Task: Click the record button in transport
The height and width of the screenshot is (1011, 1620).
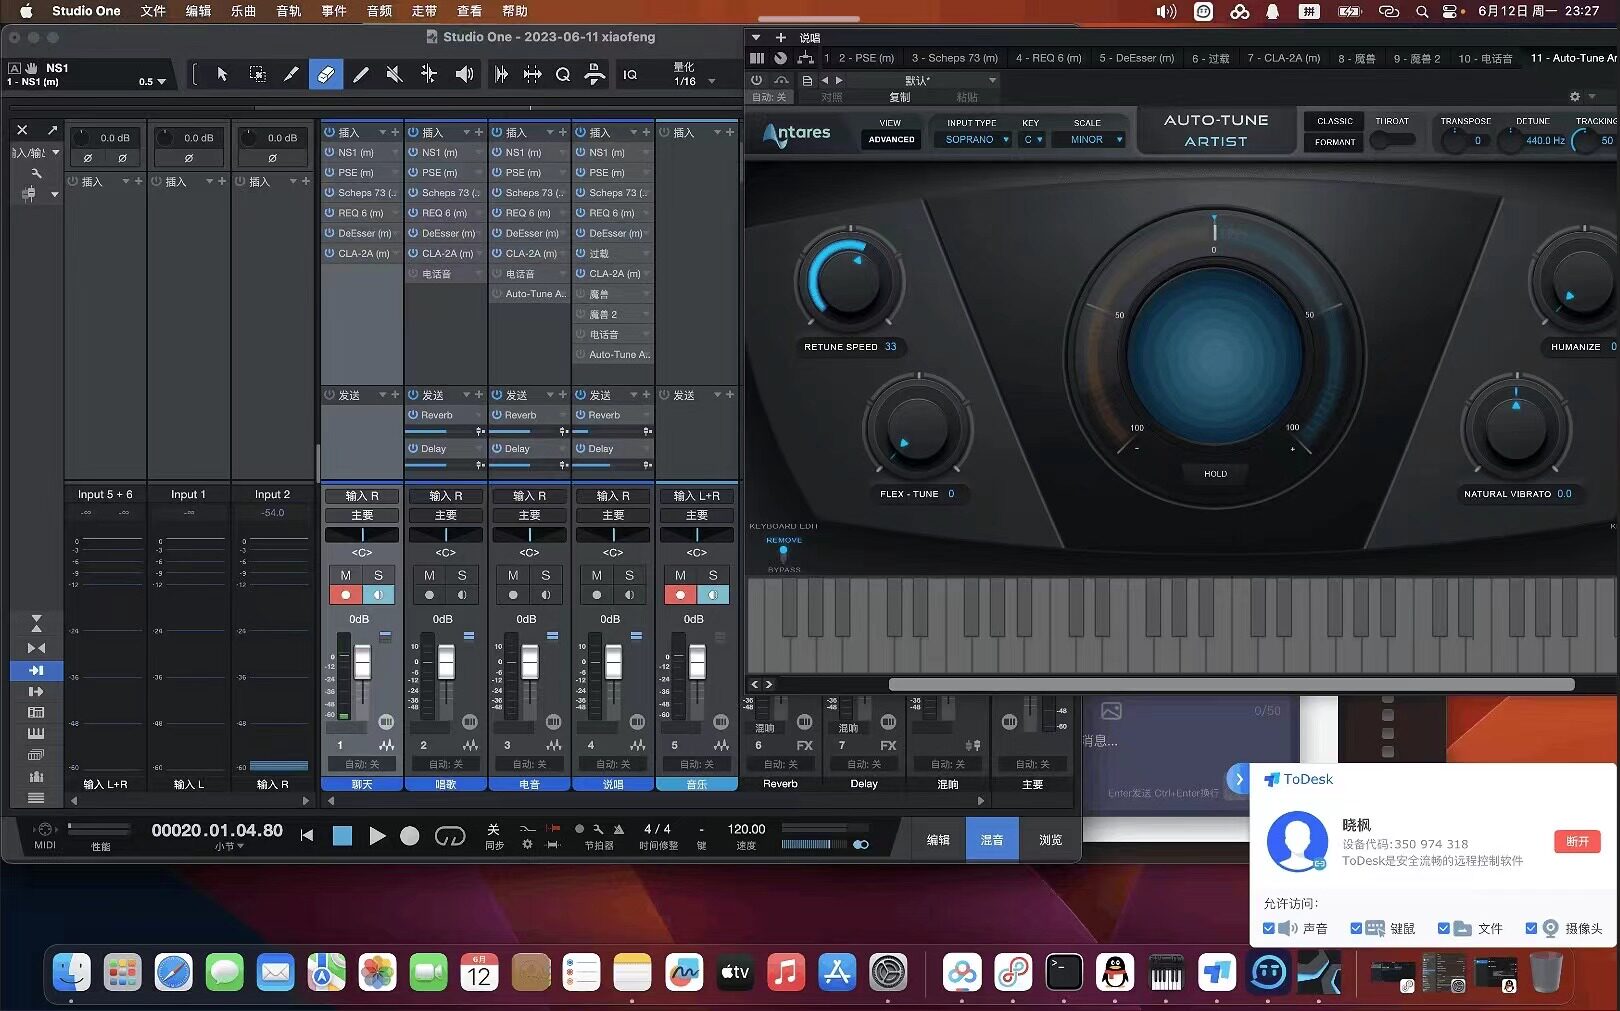Action: point(410,836)
